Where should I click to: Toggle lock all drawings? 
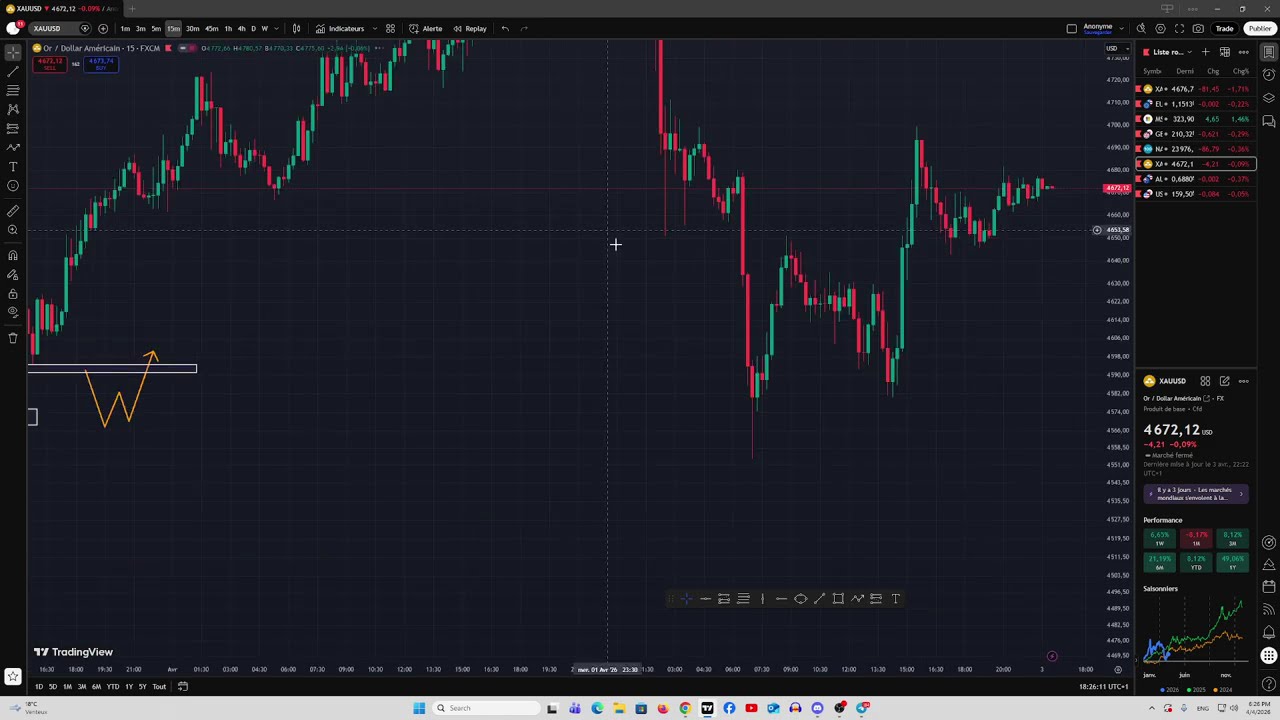13,294
